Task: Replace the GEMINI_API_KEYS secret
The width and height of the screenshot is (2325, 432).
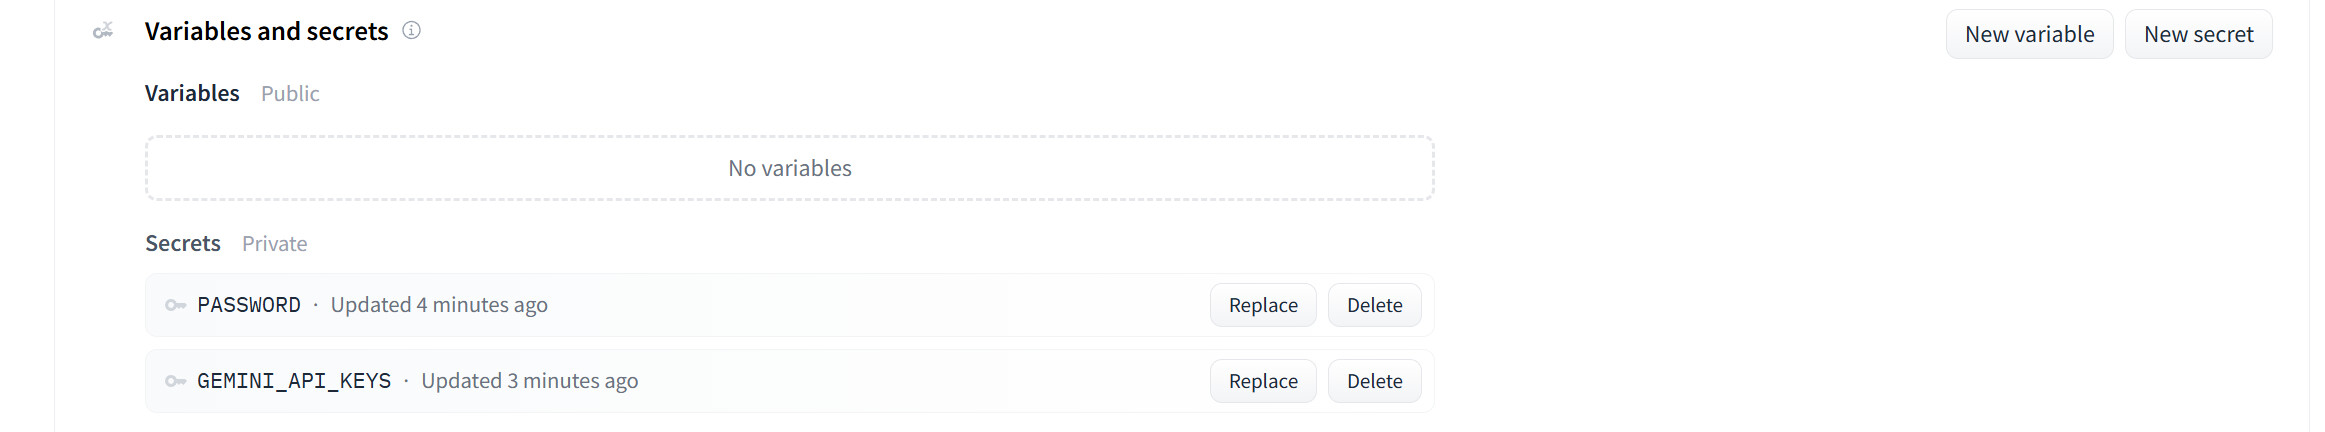Action: 1262,381
